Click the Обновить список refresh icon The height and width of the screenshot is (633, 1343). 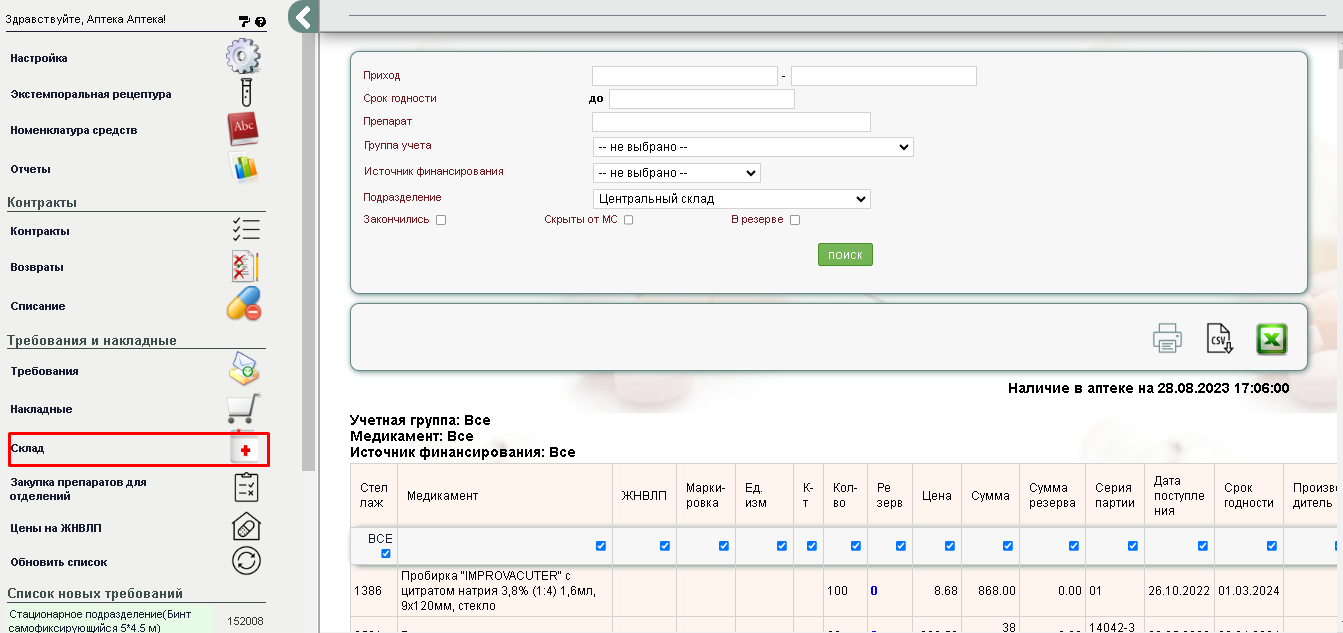246,561
